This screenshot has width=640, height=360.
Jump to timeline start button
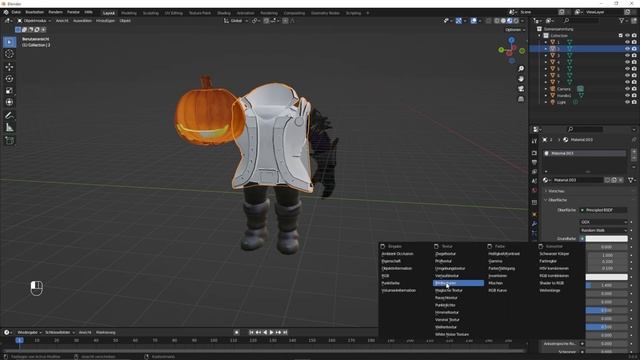coord(251,332)
